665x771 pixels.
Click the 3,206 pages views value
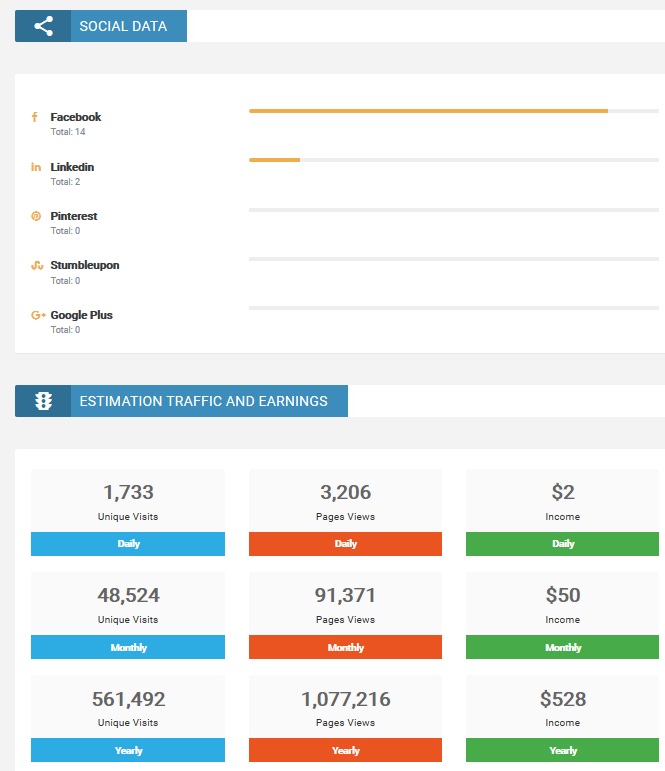(x=345, y=492)
